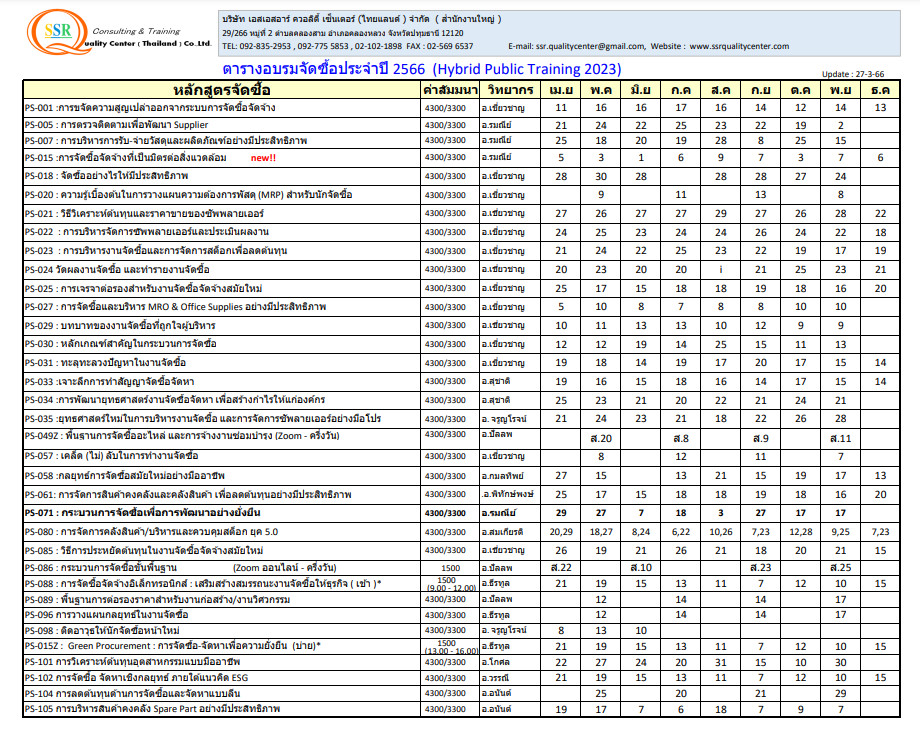Click the 'Update : 27-3-66' note
920x732 pixels.
(853, 74)
